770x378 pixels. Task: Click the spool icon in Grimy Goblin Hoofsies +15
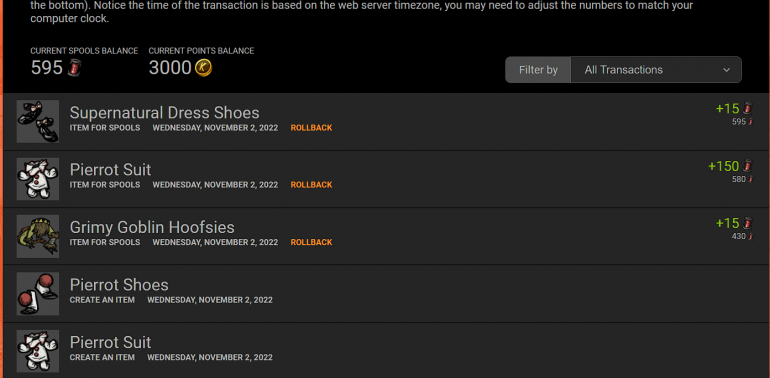747,223
